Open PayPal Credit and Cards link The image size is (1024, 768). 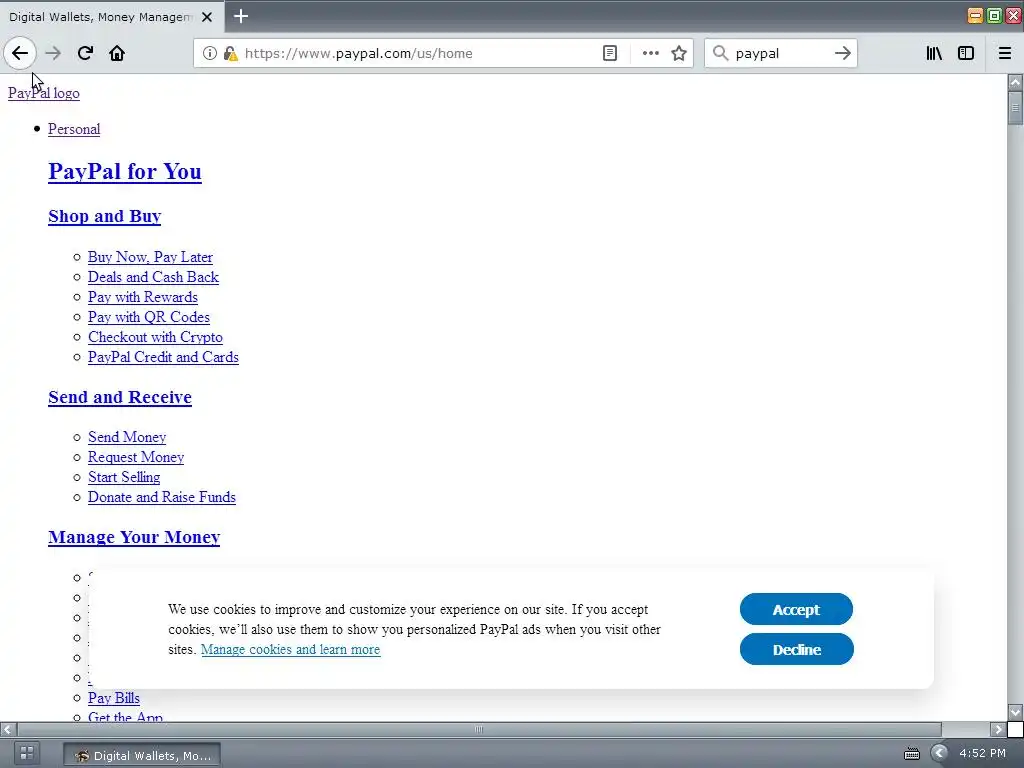163,357
